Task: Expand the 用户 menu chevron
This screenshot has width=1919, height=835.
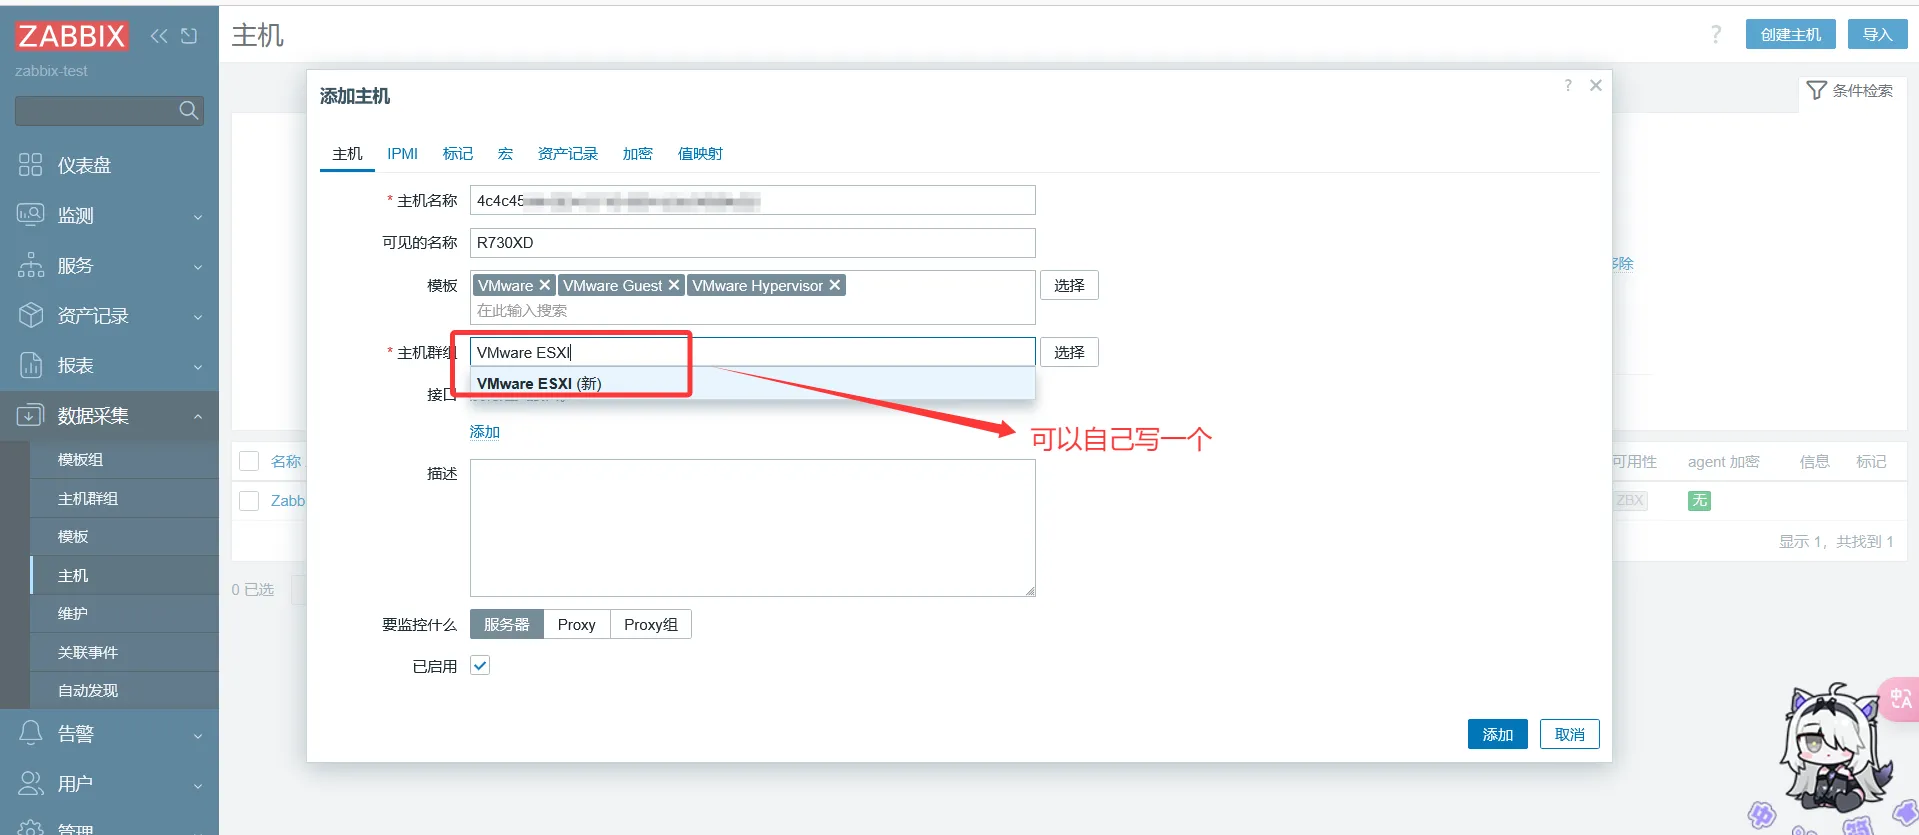Action: 198,785
